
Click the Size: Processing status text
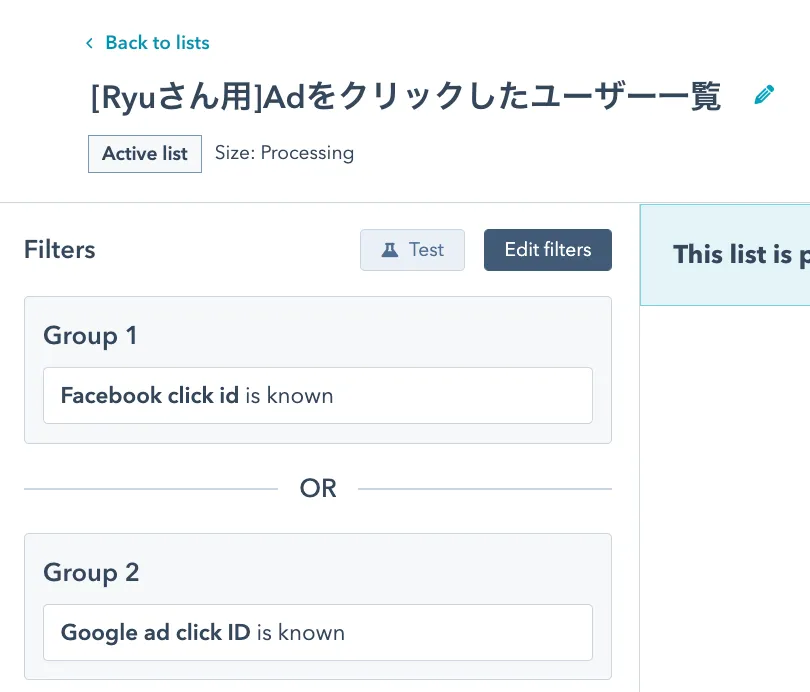tap(284, 153)
